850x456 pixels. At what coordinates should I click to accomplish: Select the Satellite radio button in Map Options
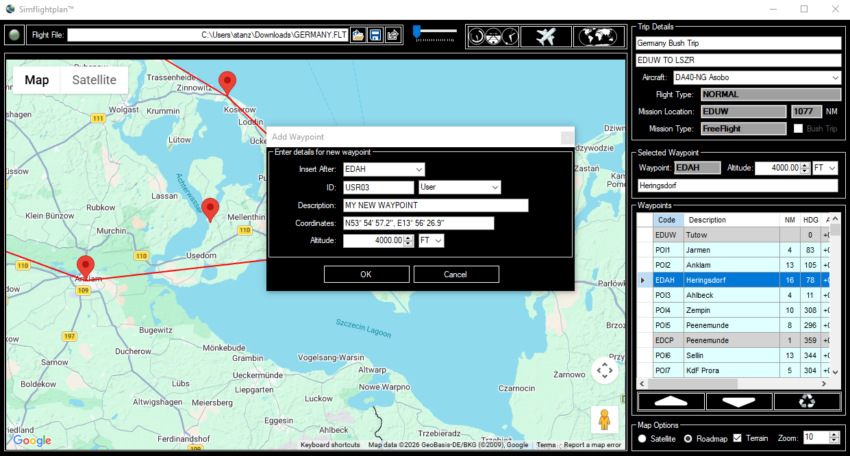(642, 438)
